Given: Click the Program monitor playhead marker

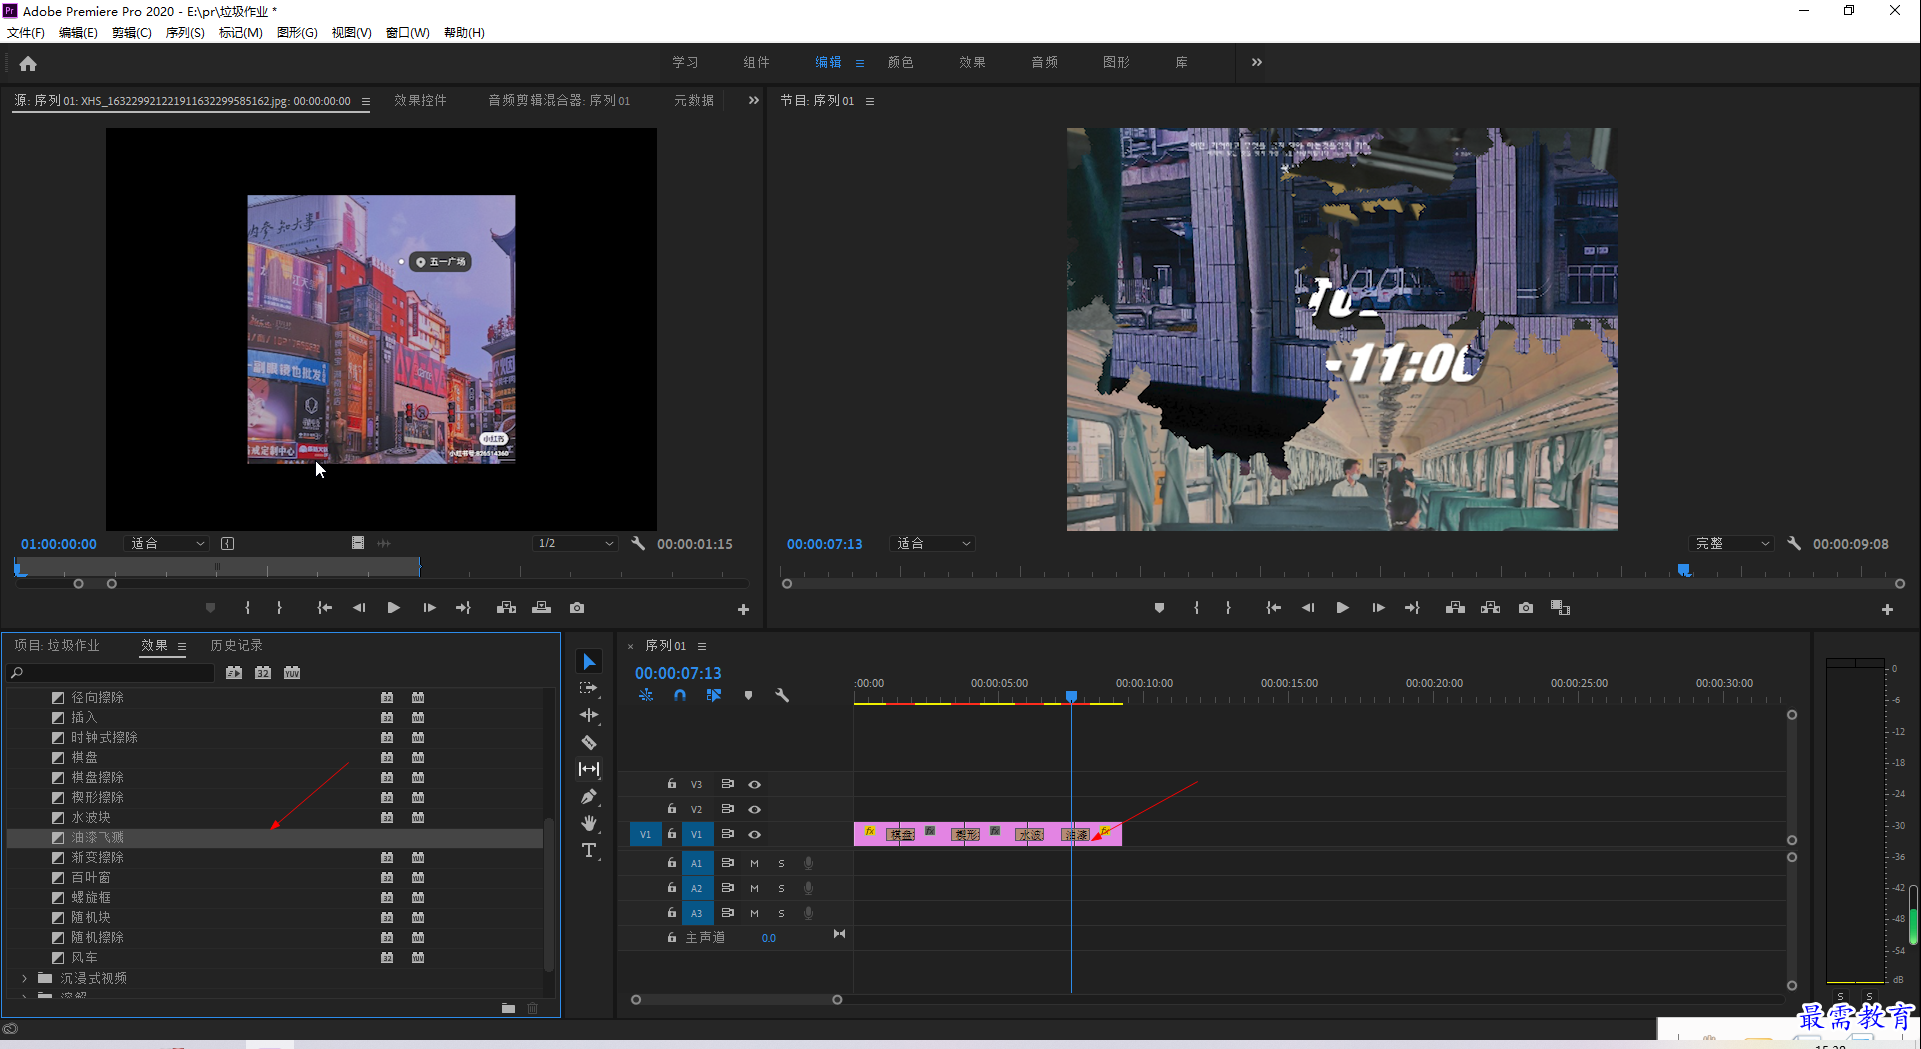Looking at the screenshot, I should coord(1684,570).
